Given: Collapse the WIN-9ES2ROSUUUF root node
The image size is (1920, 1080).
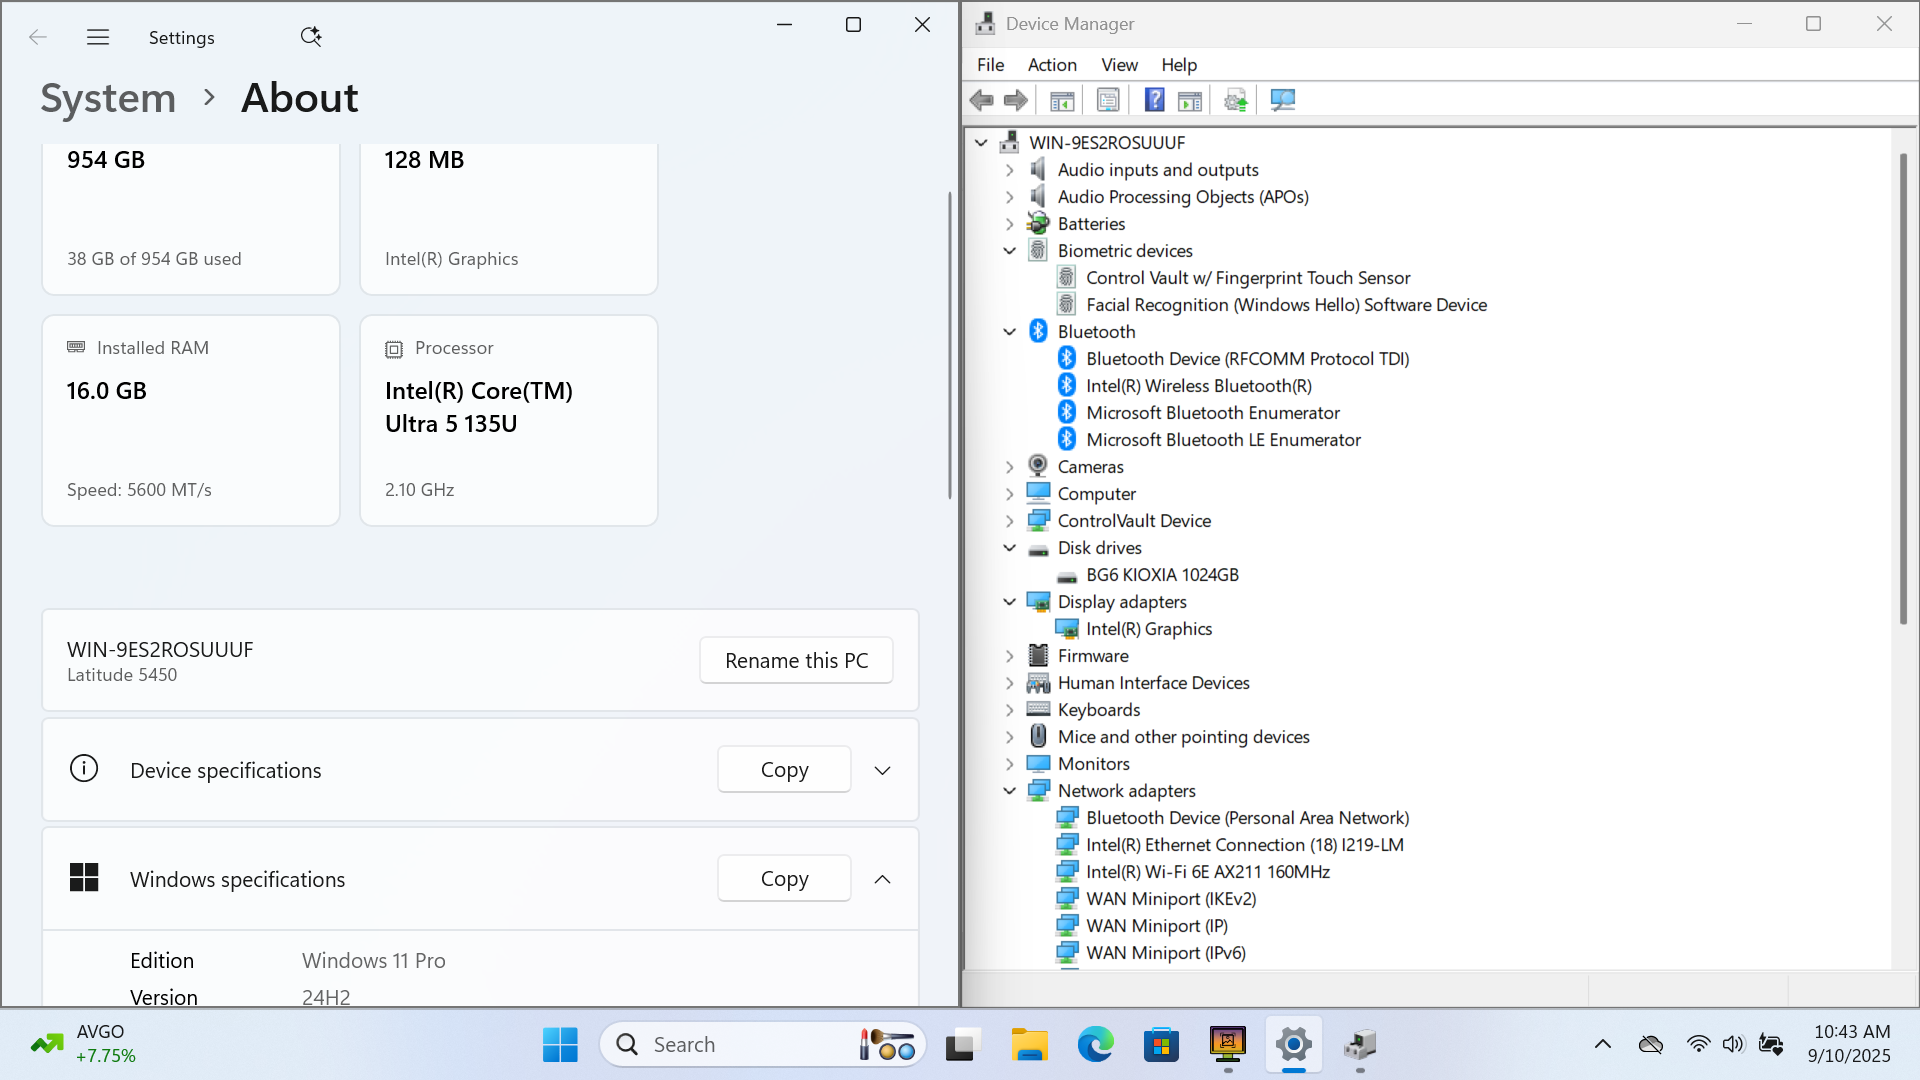Looking at the screenshot, I should click(982, 143).
